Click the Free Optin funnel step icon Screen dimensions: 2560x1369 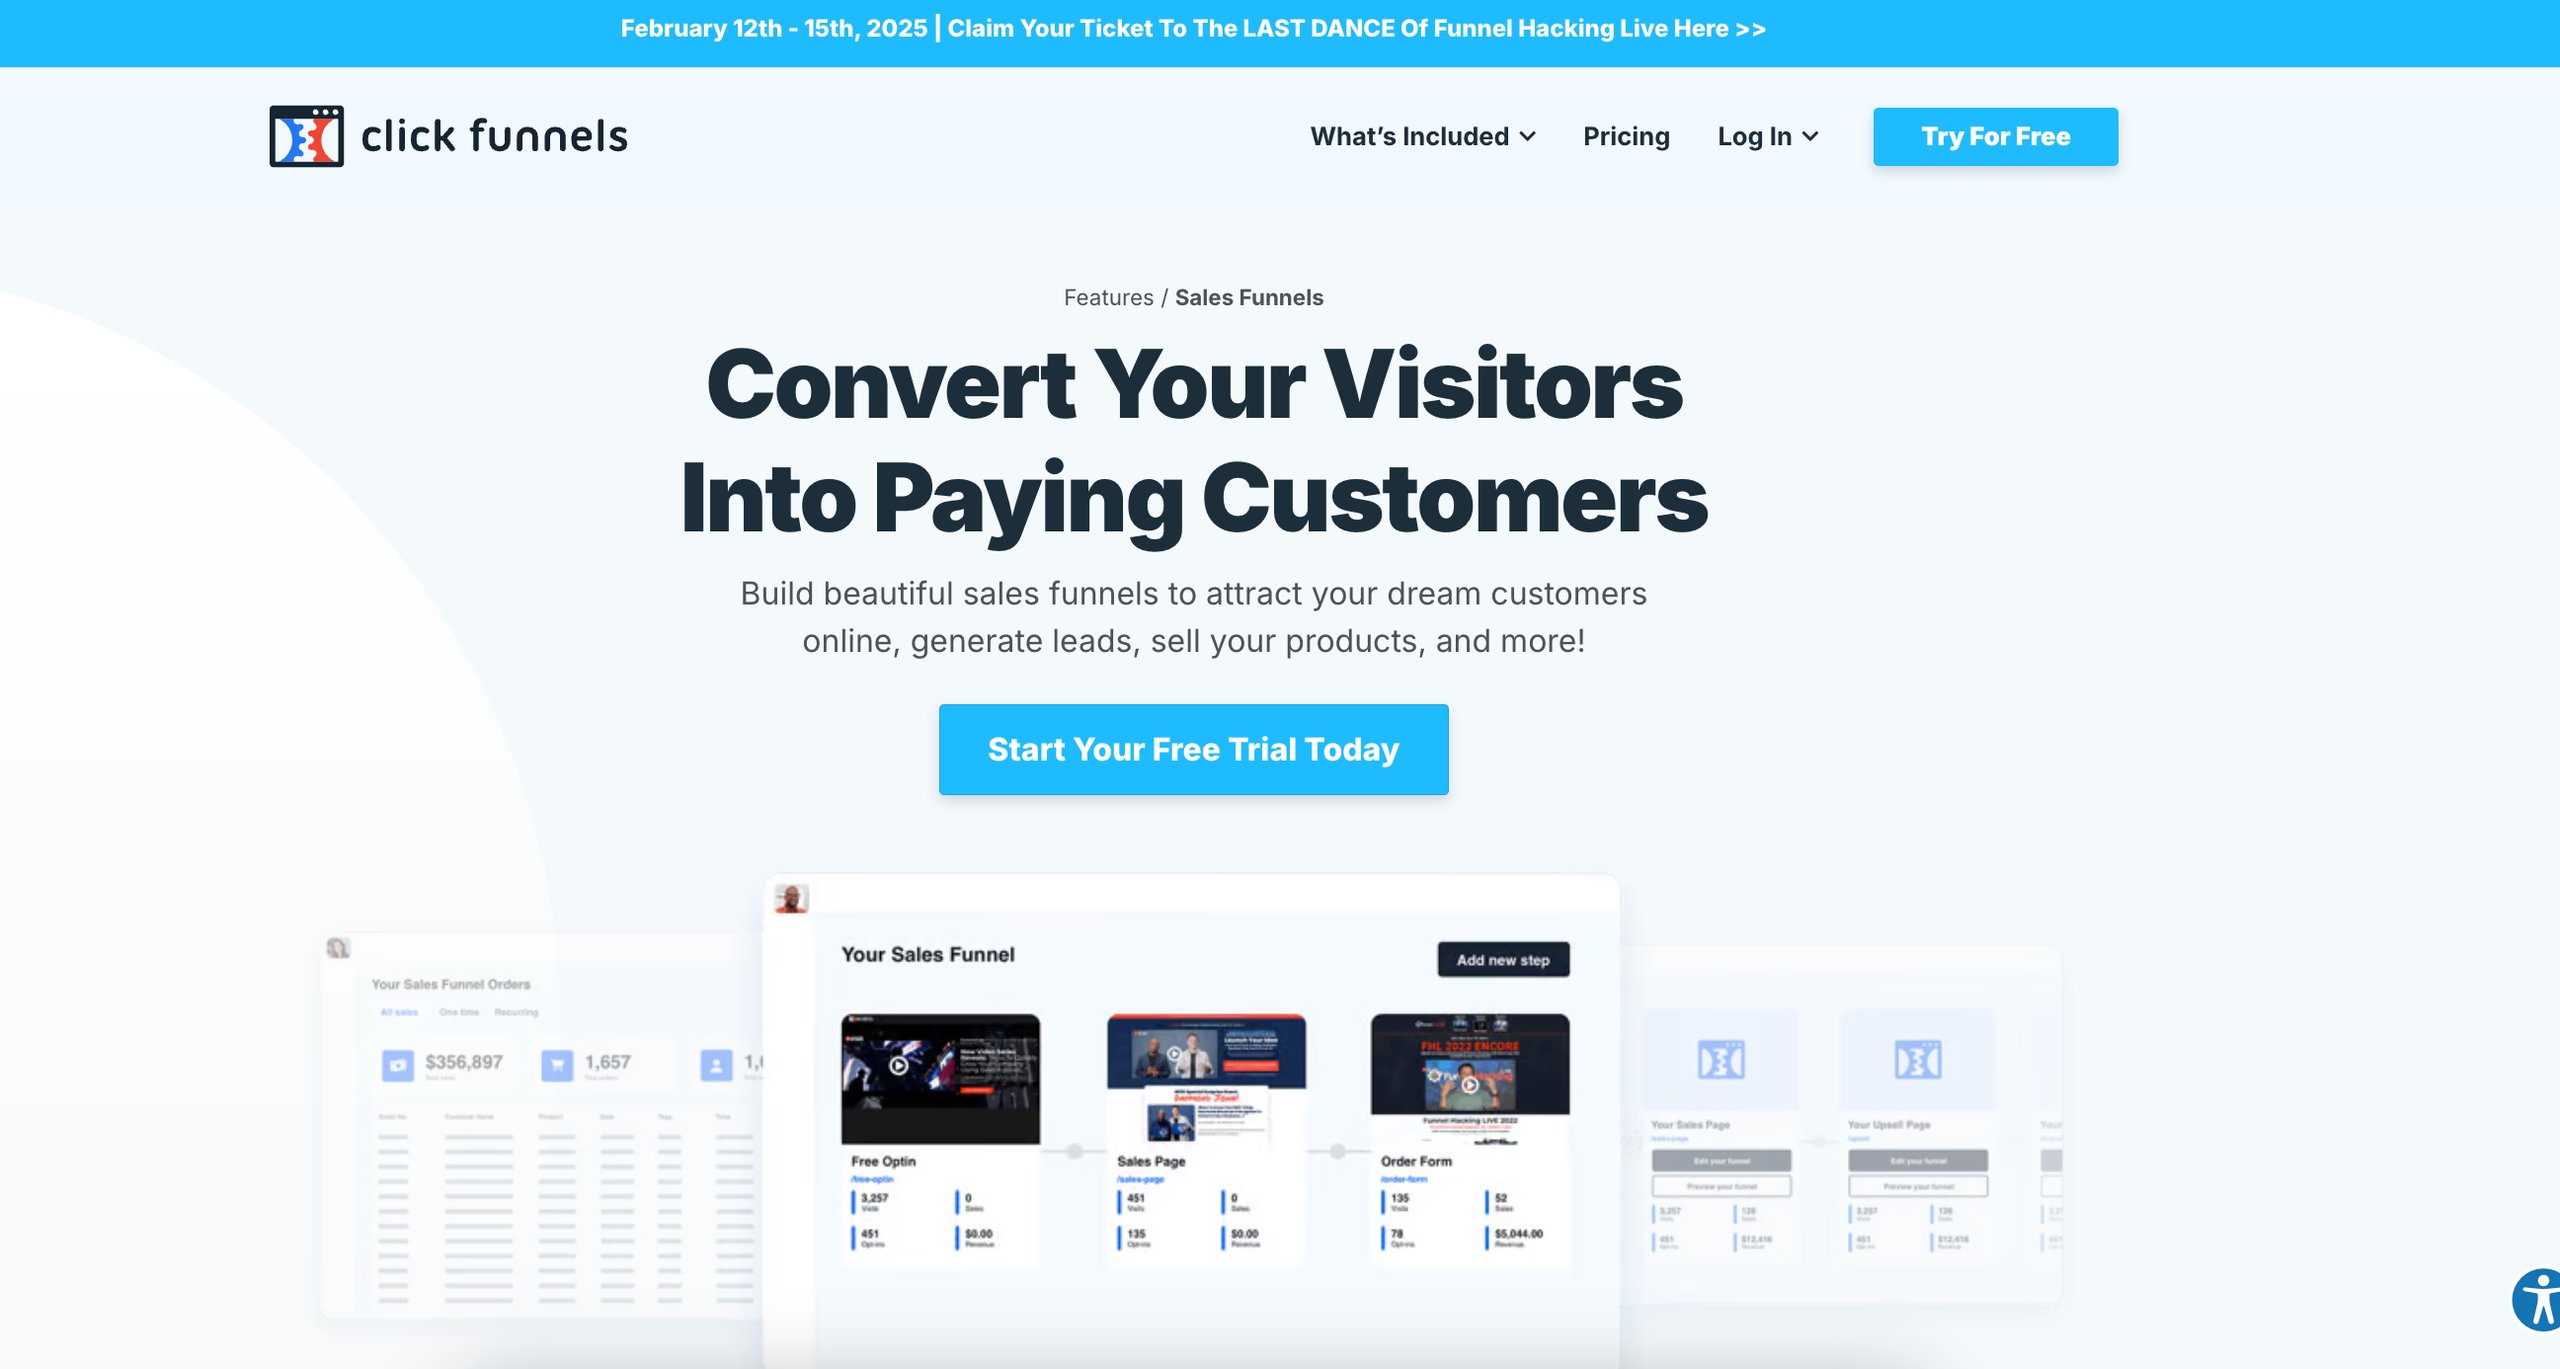tap(943, 1075)
